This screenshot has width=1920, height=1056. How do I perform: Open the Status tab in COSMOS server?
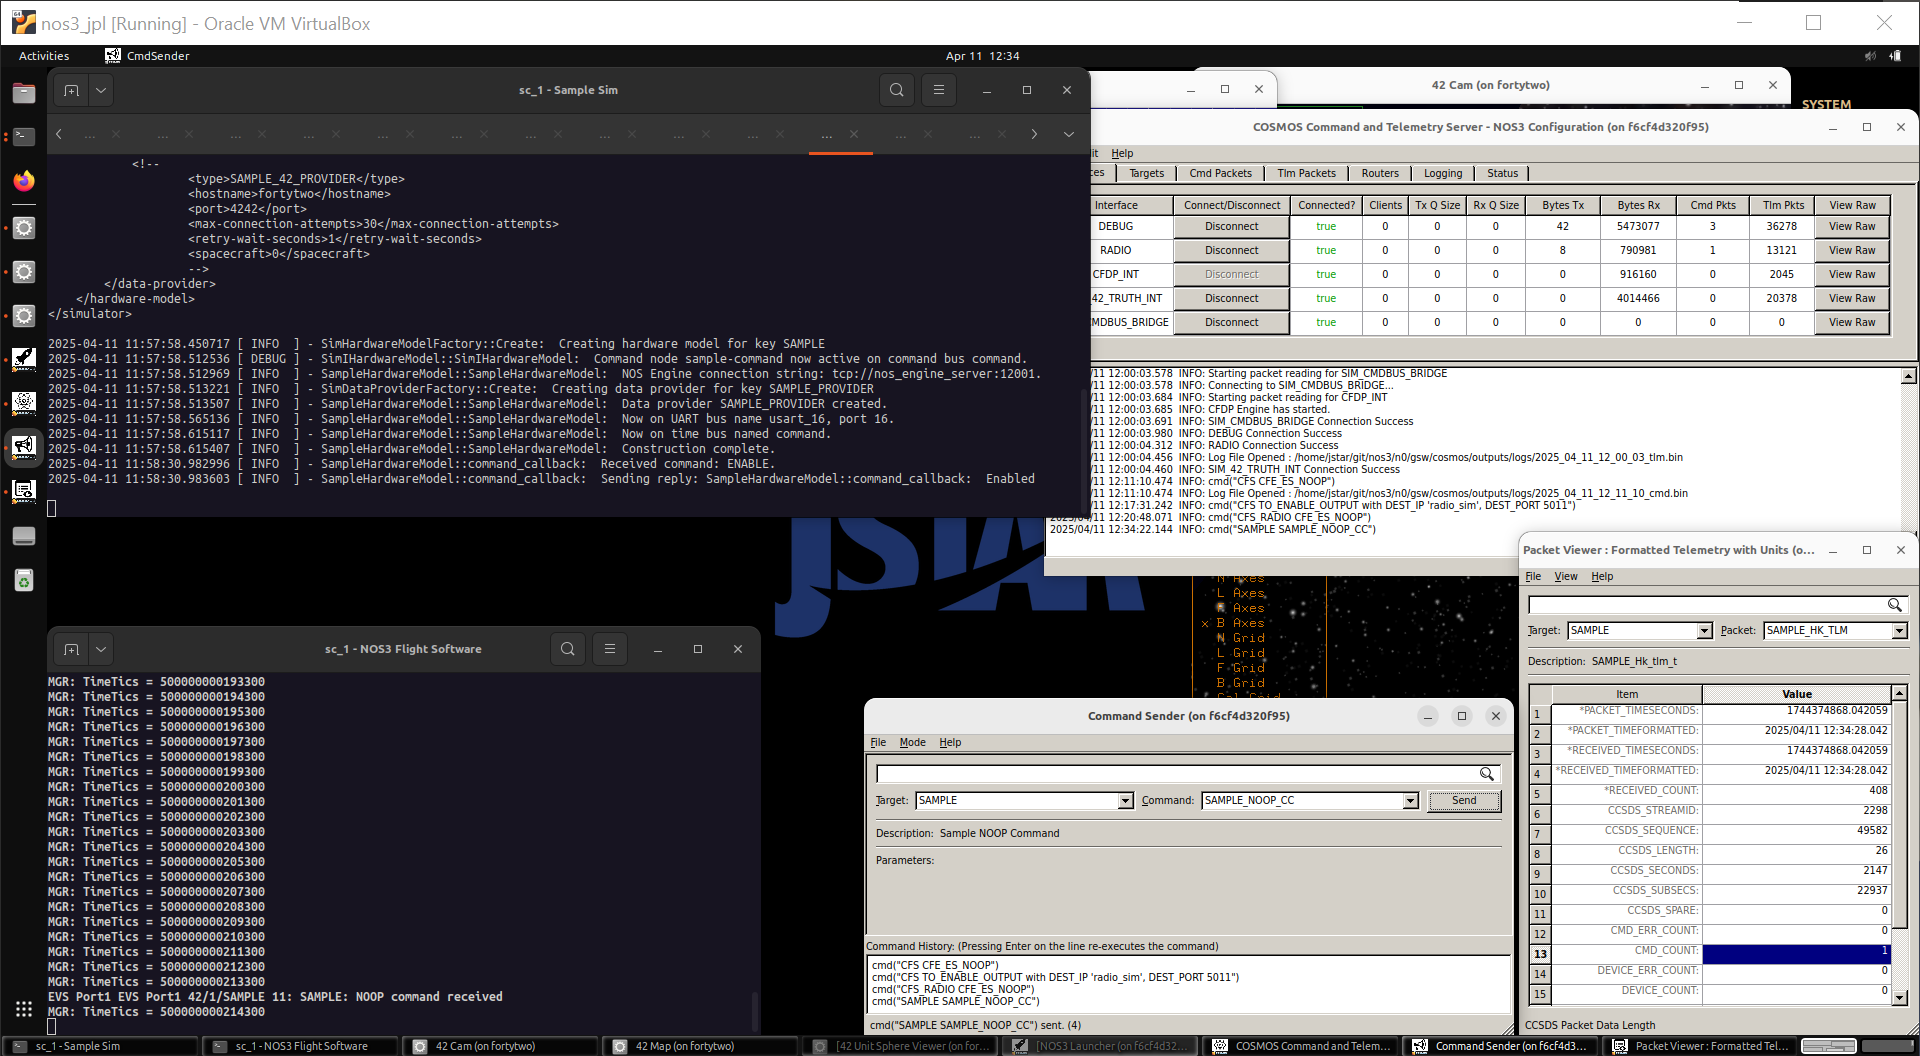tap(1502, 173)
